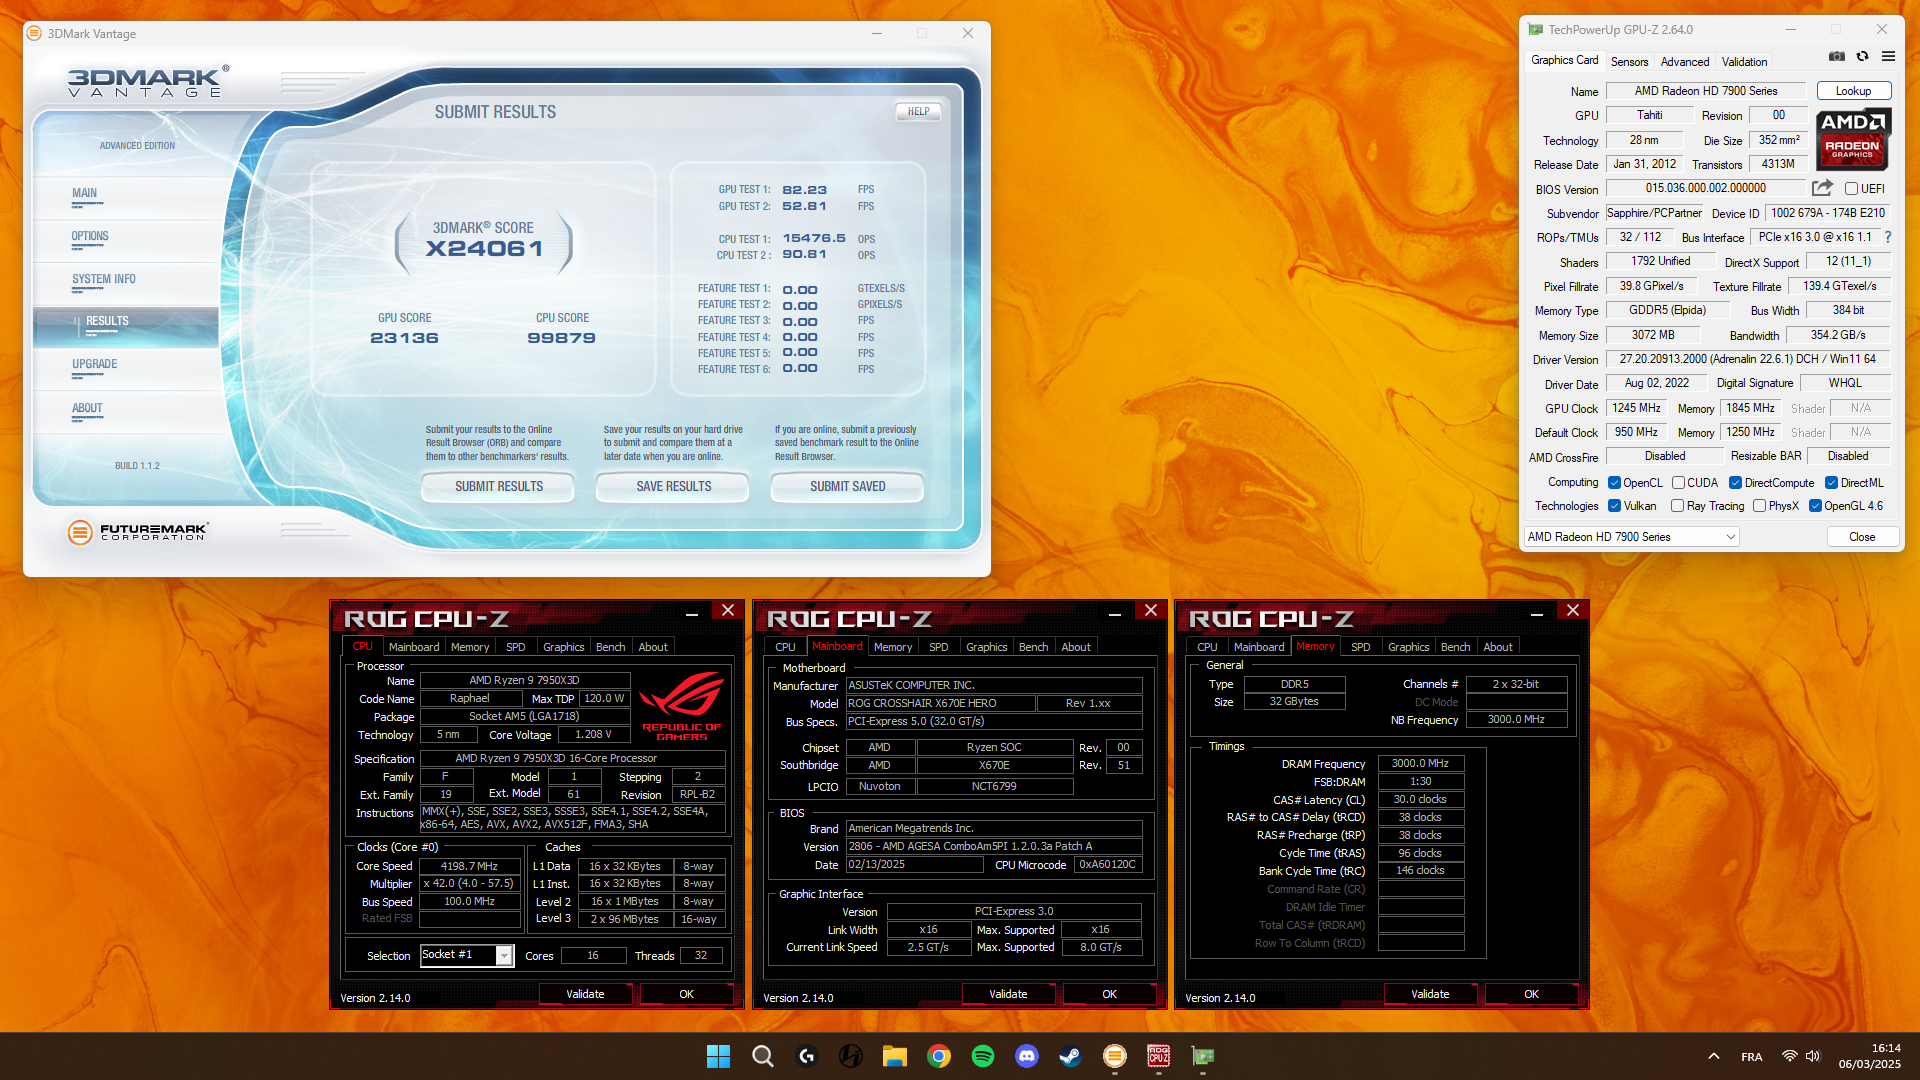
Task: Click the AMD Radeon logo in GPU-Z
Action: (x=1853, y=139)
